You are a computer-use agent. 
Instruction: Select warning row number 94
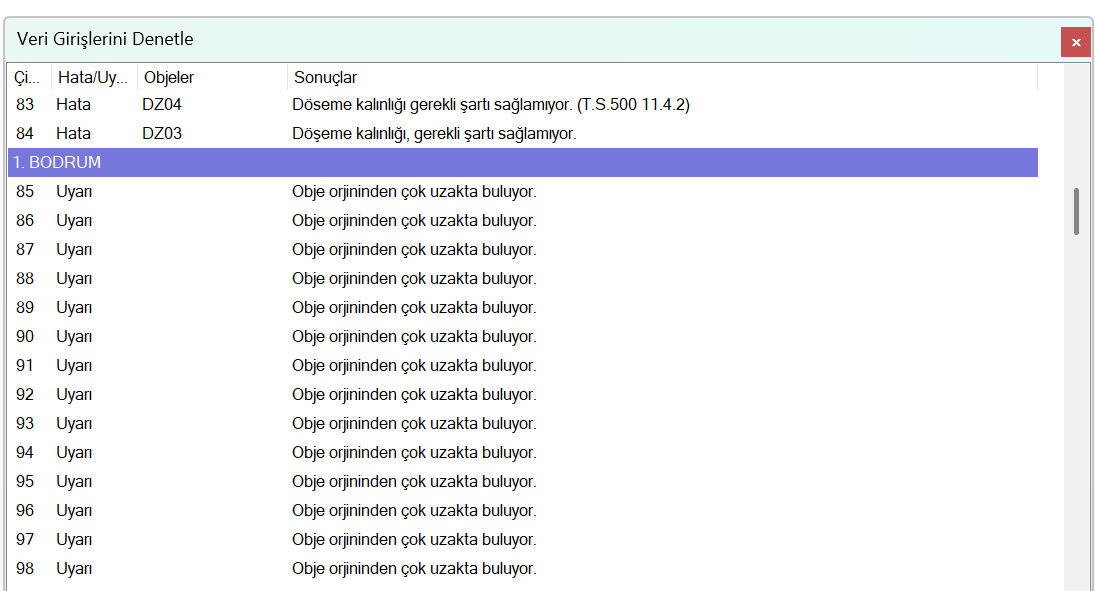(x=523, y=453)
